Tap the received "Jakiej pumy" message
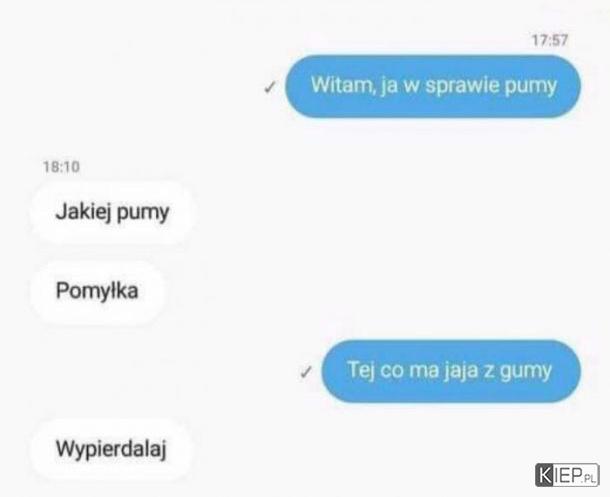The image size is (610, 497). (112, 212)
